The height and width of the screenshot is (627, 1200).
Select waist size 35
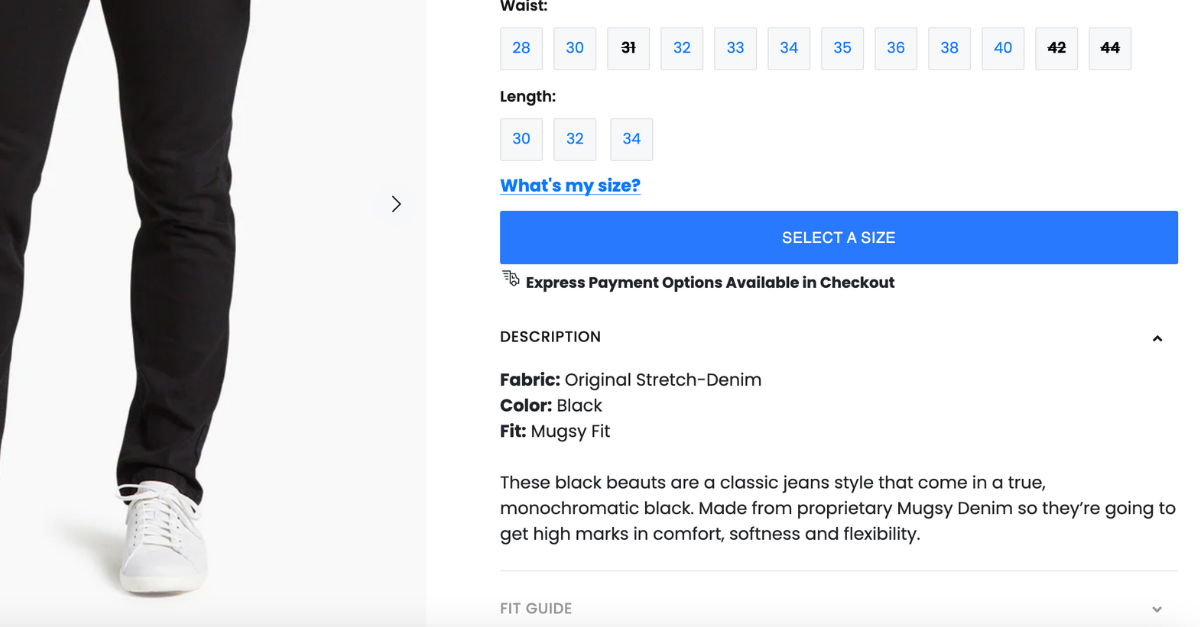point(842,47)
